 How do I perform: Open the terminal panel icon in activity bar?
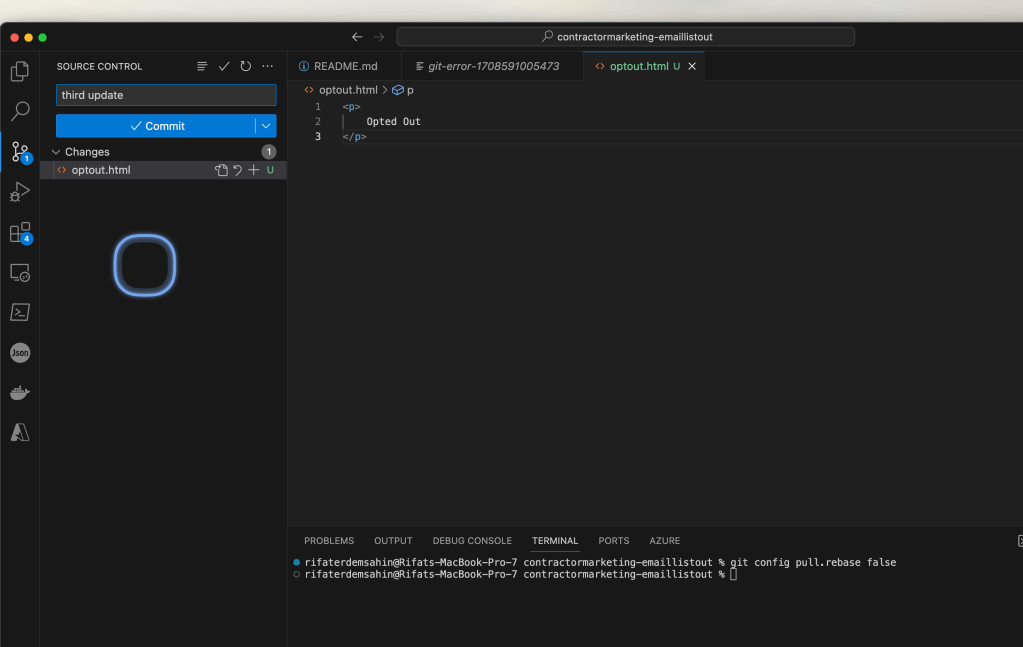[20, 312]
